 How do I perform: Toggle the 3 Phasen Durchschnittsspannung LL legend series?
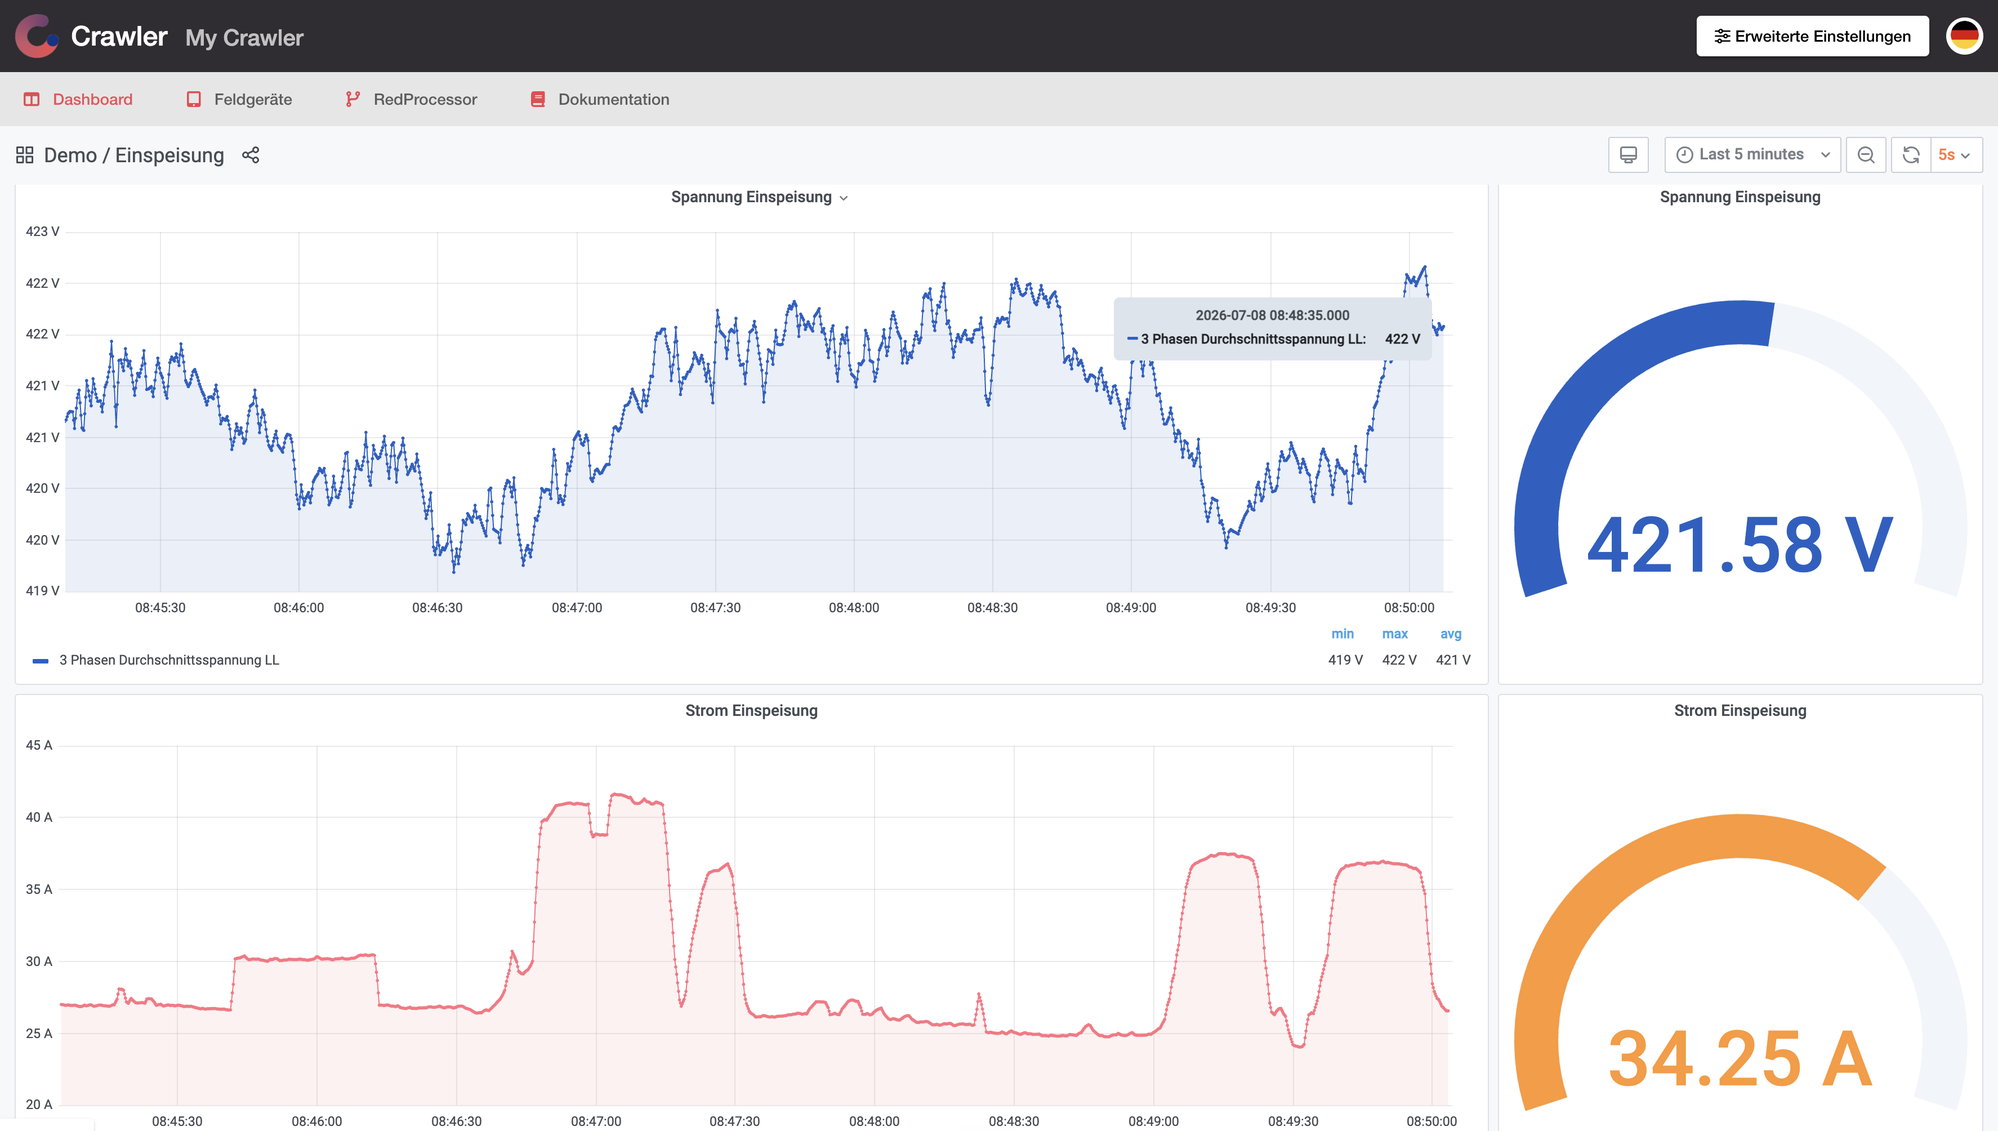tap(169, 660)
